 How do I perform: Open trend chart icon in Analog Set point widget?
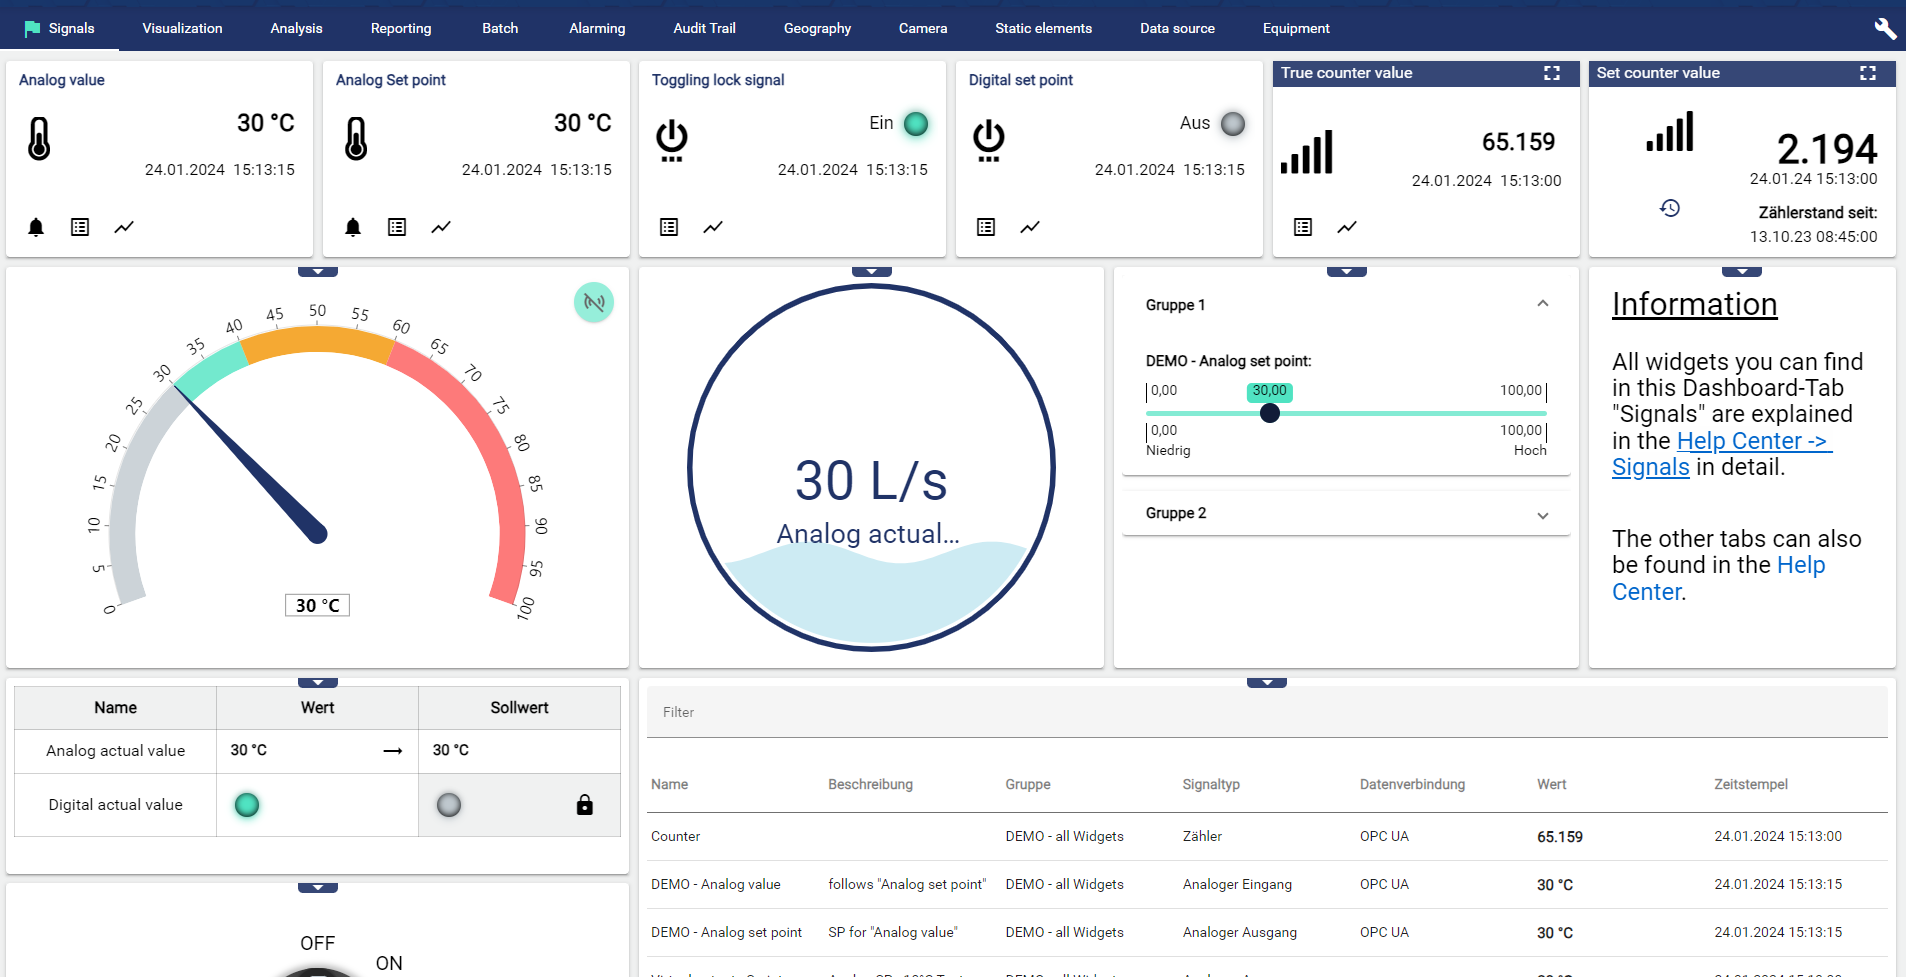441,227
